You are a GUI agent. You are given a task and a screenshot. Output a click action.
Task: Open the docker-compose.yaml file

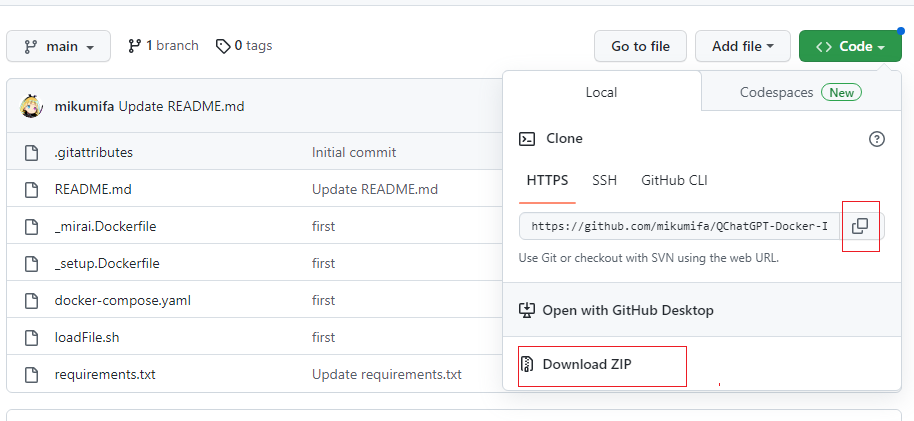pos(122,300)
